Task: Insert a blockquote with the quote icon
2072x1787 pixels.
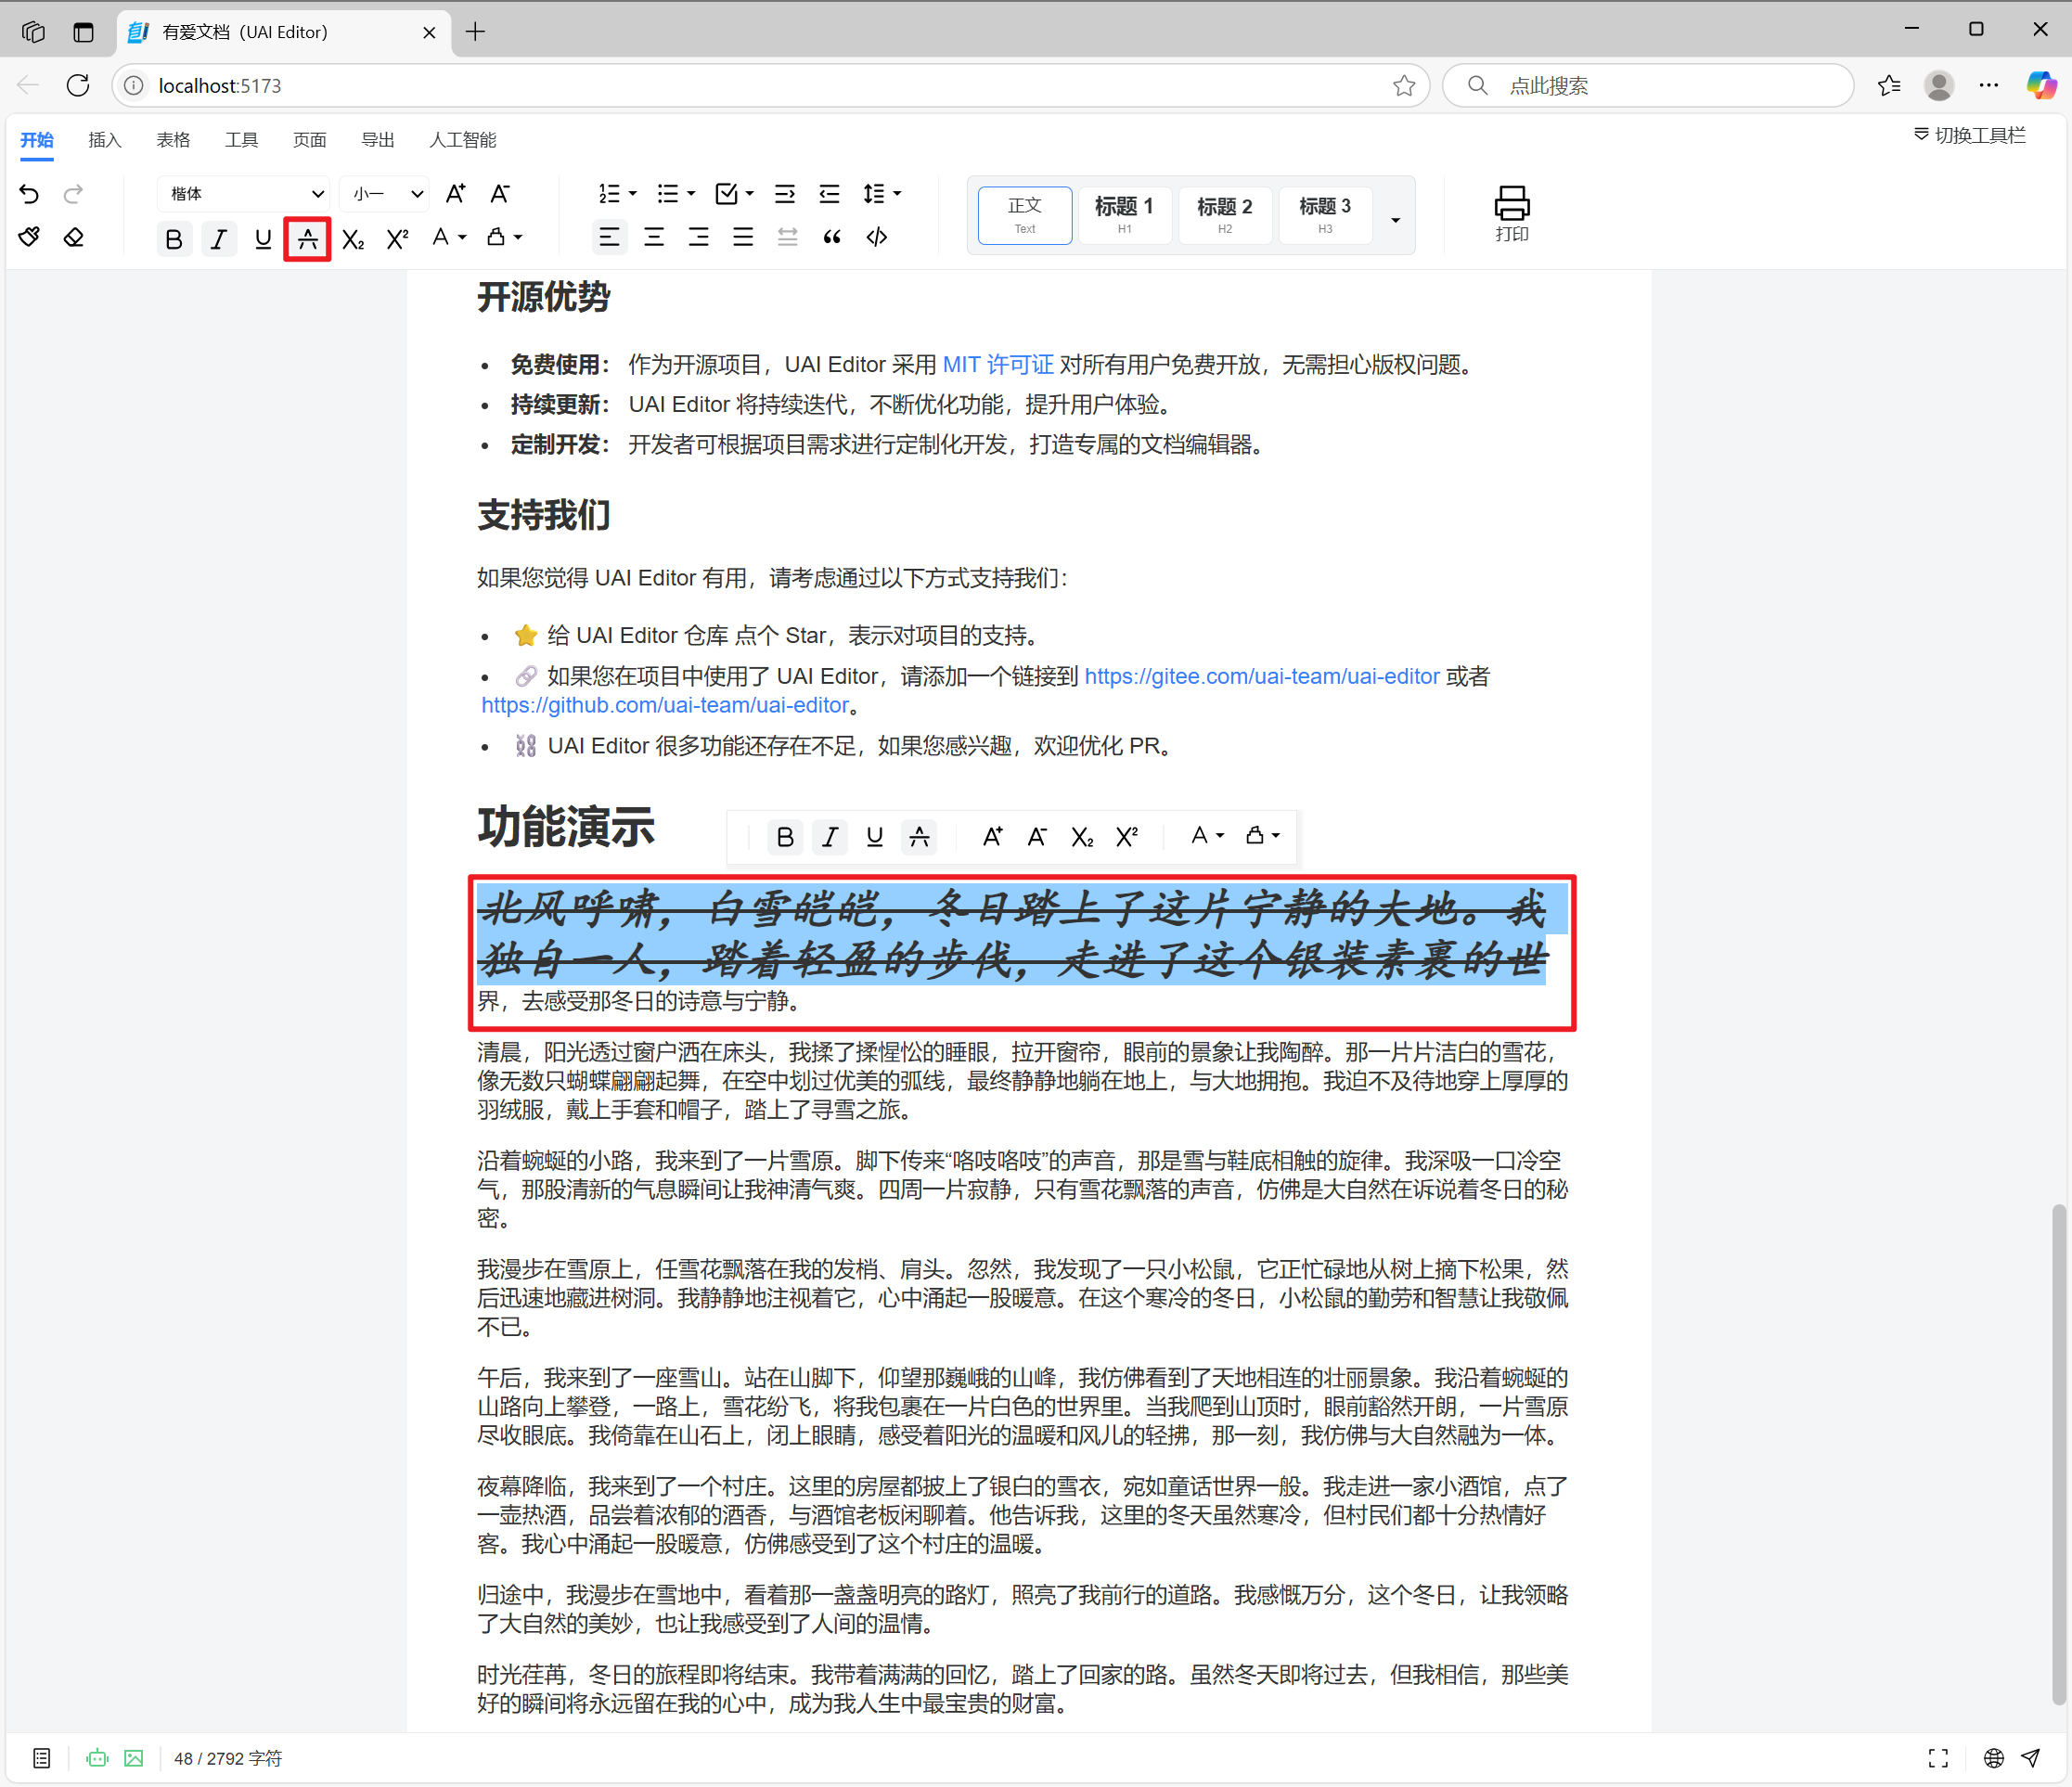Action: [x=832, y=238]
